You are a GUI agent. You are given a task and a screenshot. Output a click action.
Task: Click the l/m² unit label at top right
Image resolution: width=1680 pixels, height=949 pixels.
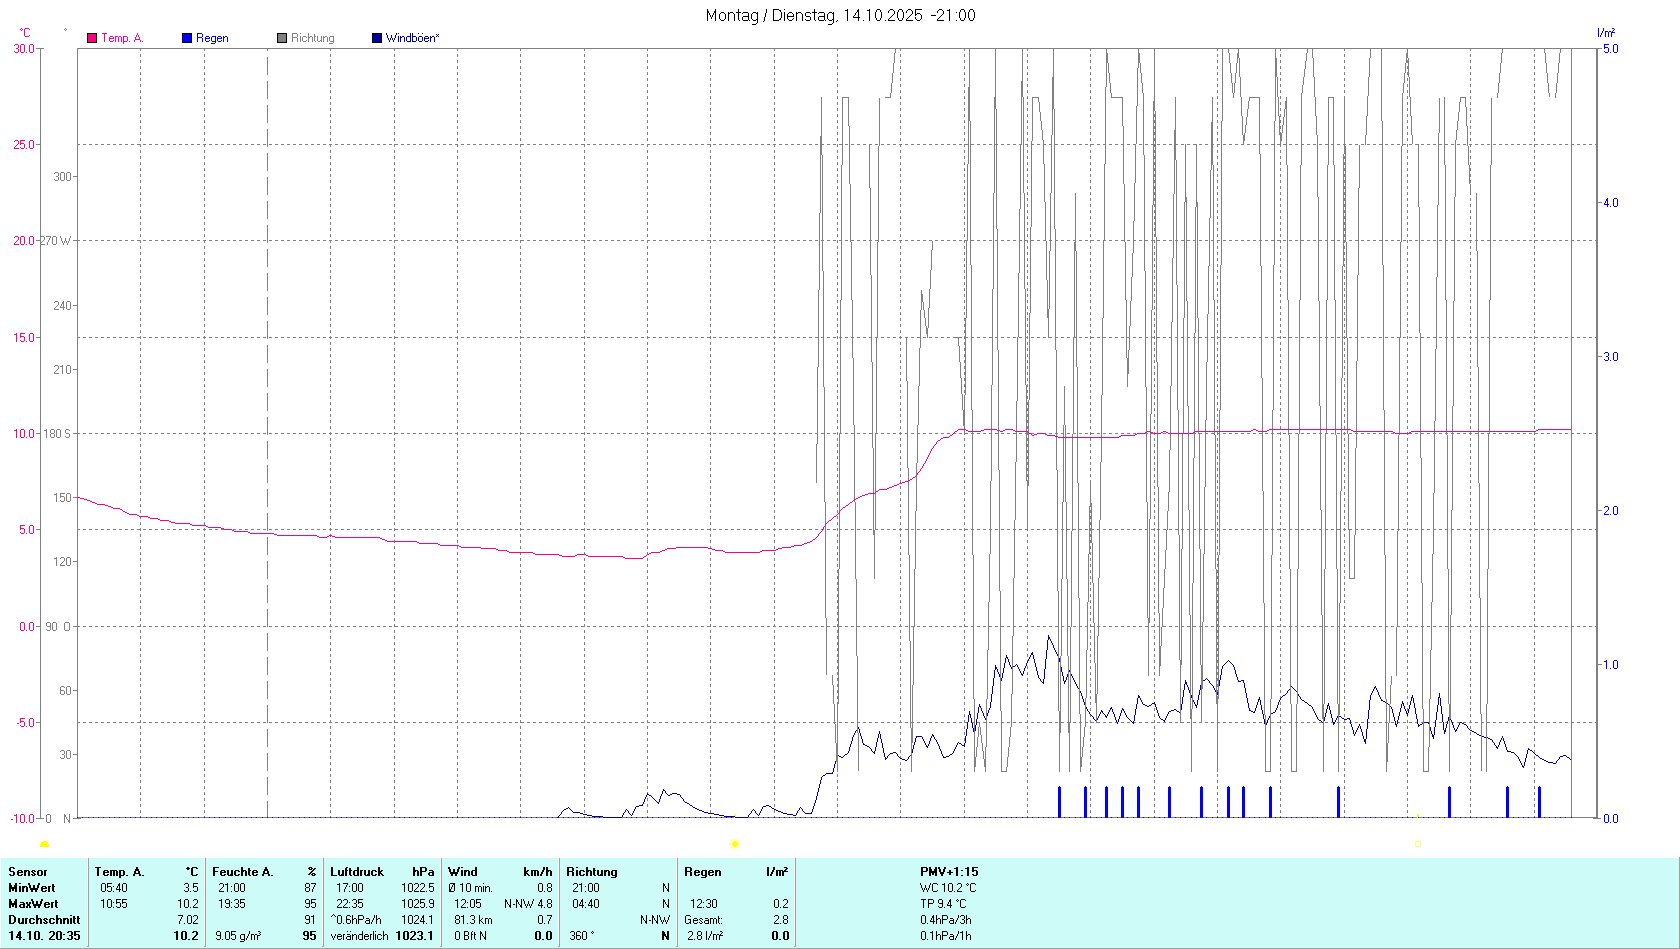[1605, 33]
